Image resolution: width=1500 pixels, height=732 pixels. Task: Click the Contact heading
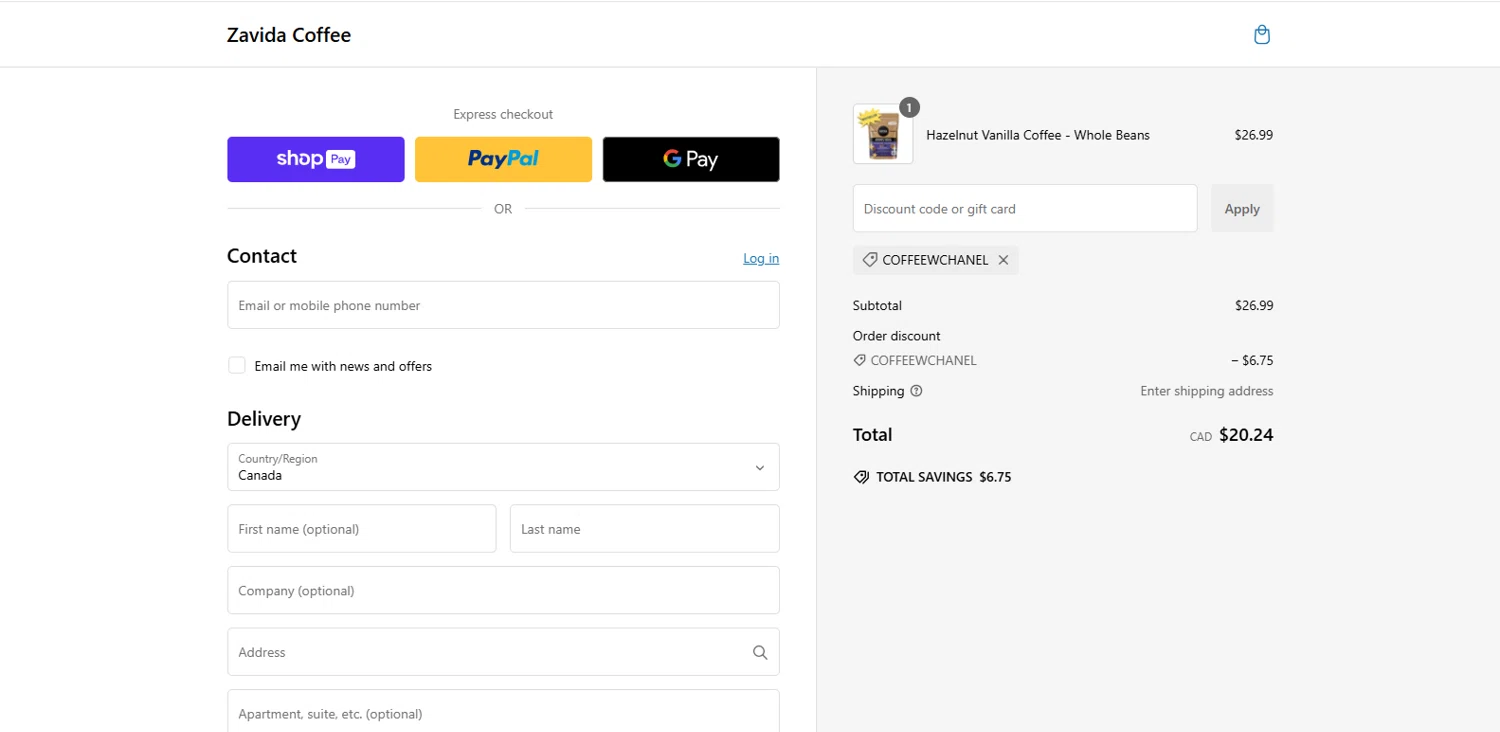[x=262, y=256]
